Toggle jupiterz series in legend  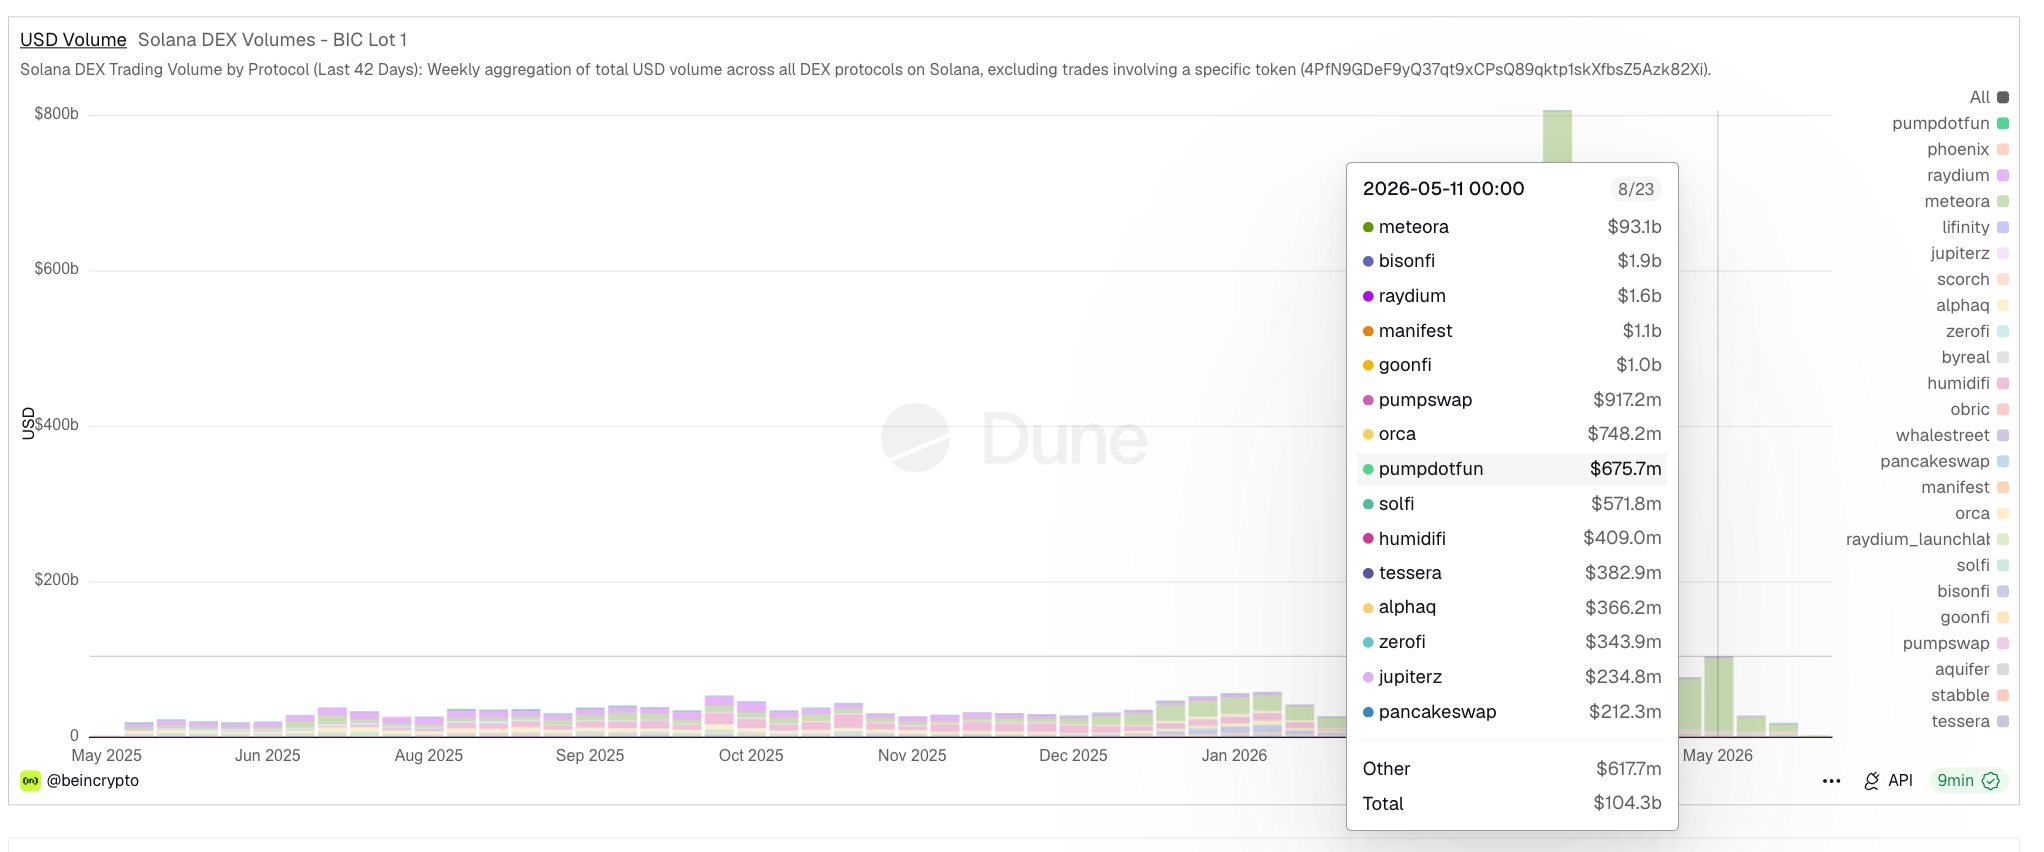1970,253
